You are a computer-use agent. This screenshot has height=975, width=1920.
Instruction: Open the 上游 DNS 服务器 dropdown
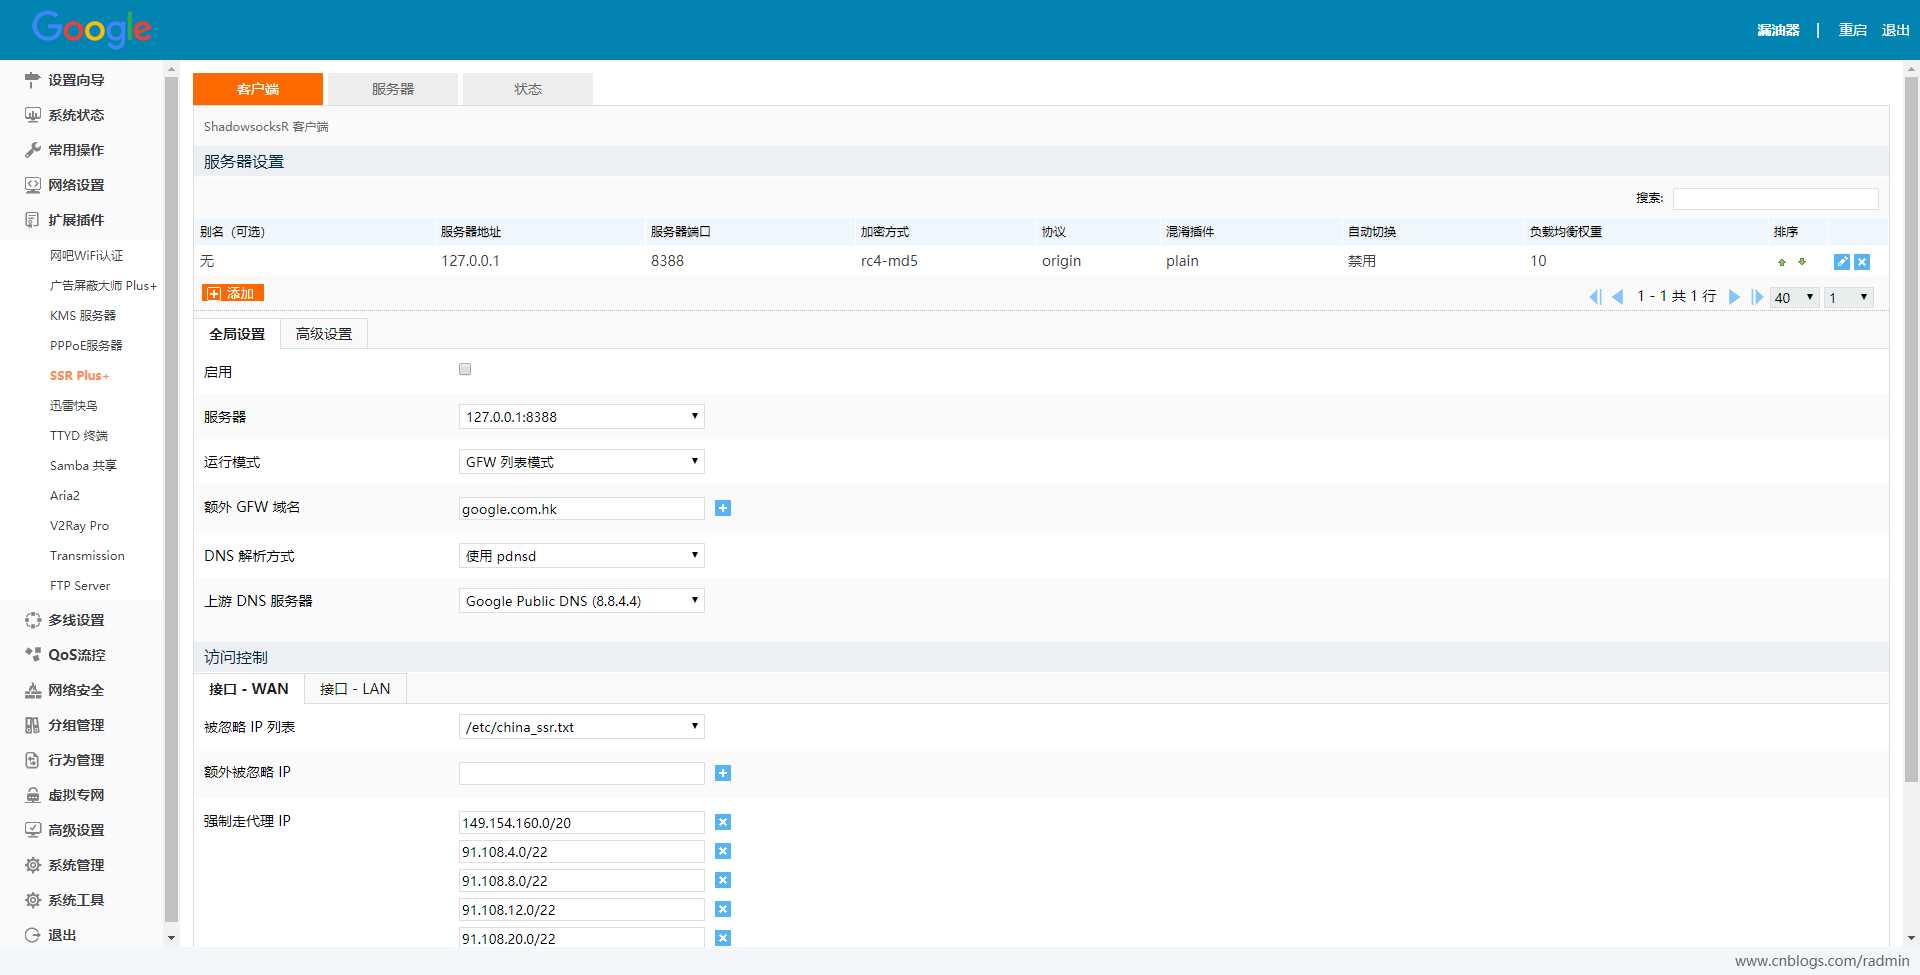pyautogui.click(x=582, y=600)
